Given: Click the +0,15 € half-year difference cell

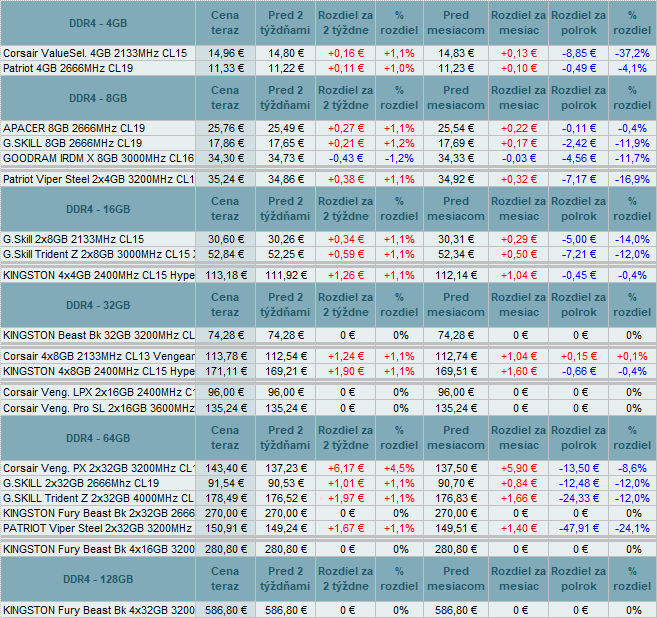Looking at the screenshot, I should (x=579, y=356).
